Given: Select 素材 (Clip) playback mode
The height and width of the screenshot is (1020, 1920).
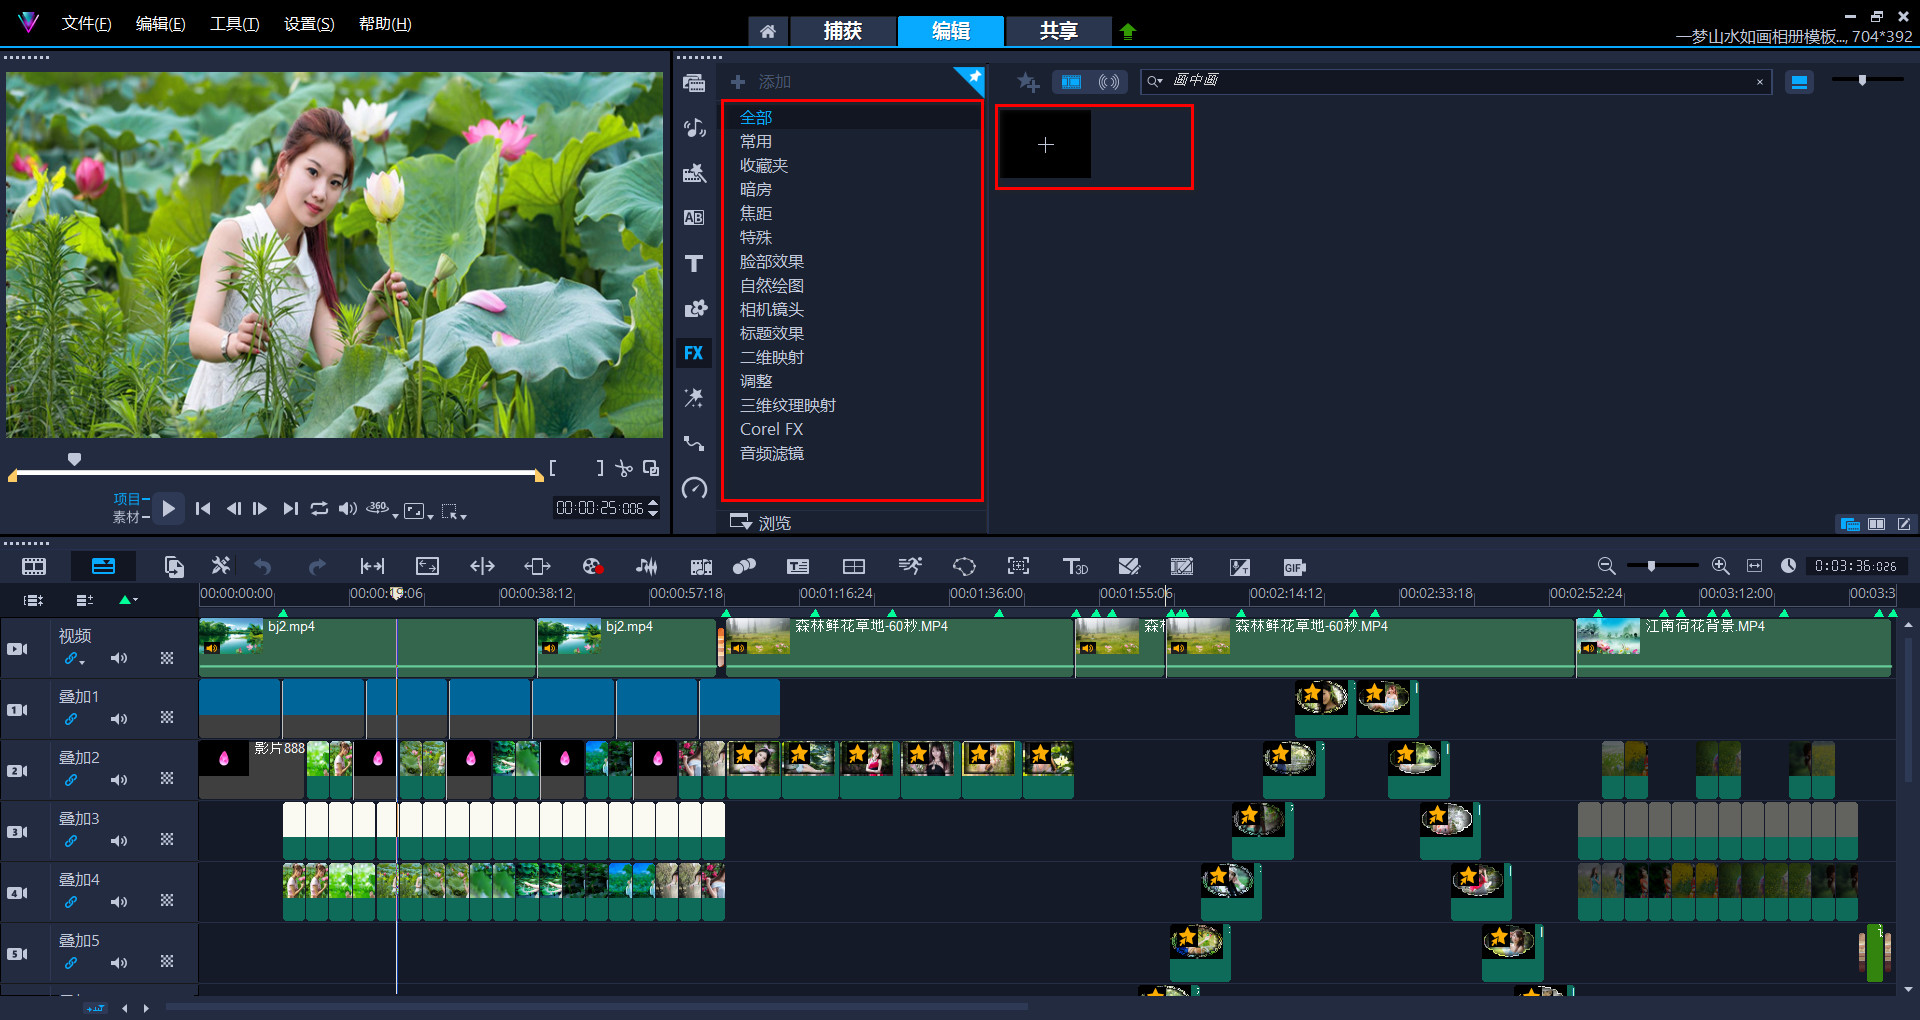Looking at the screenshot, I should click(x=127, y=517).
